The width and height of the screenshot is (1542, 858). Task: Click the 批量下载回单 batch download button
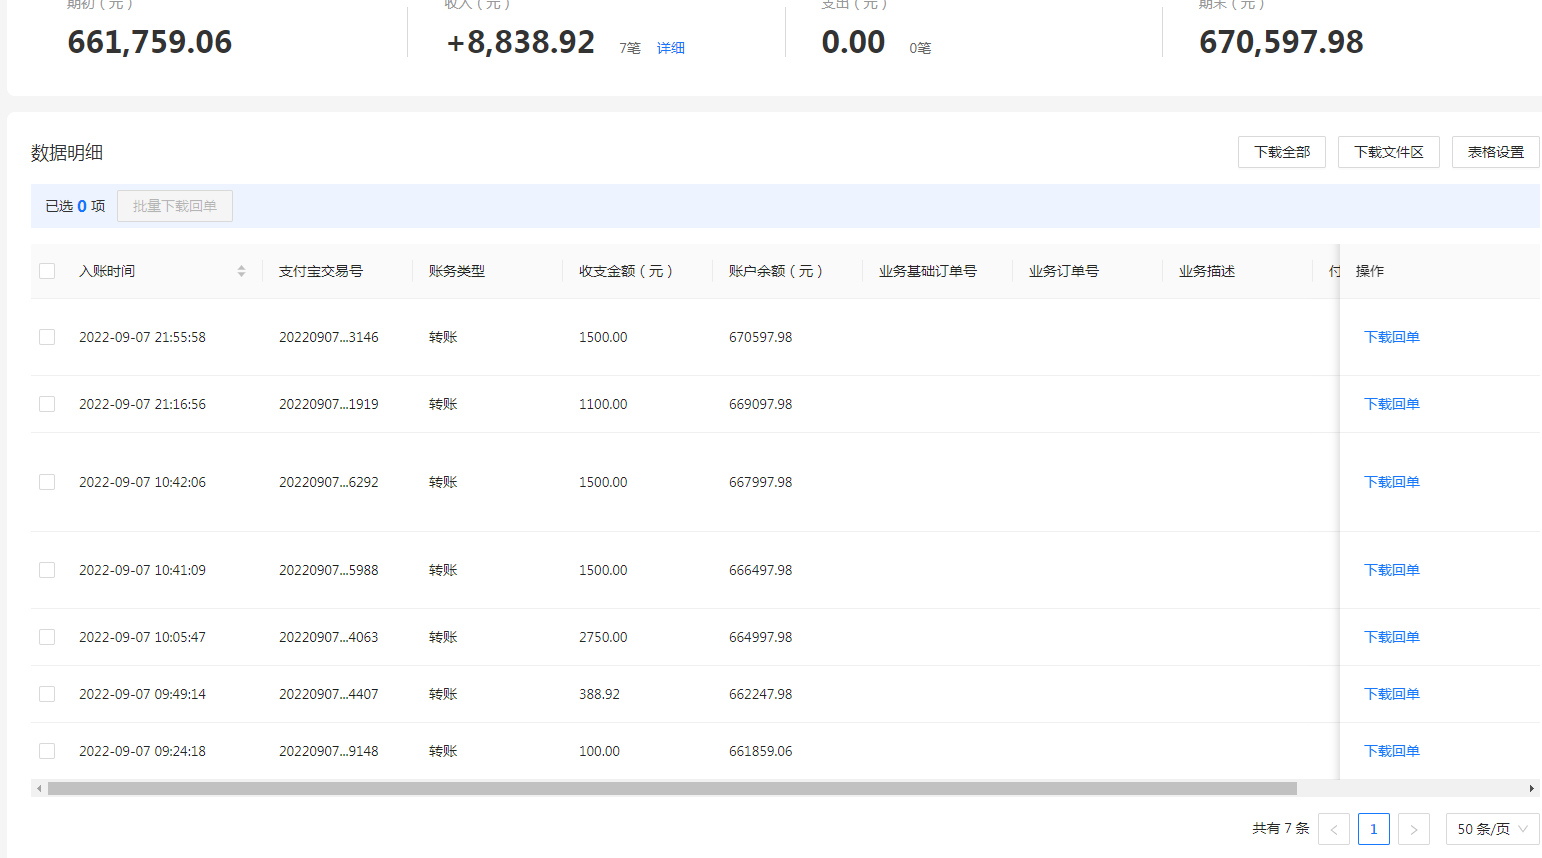point(175,206)
